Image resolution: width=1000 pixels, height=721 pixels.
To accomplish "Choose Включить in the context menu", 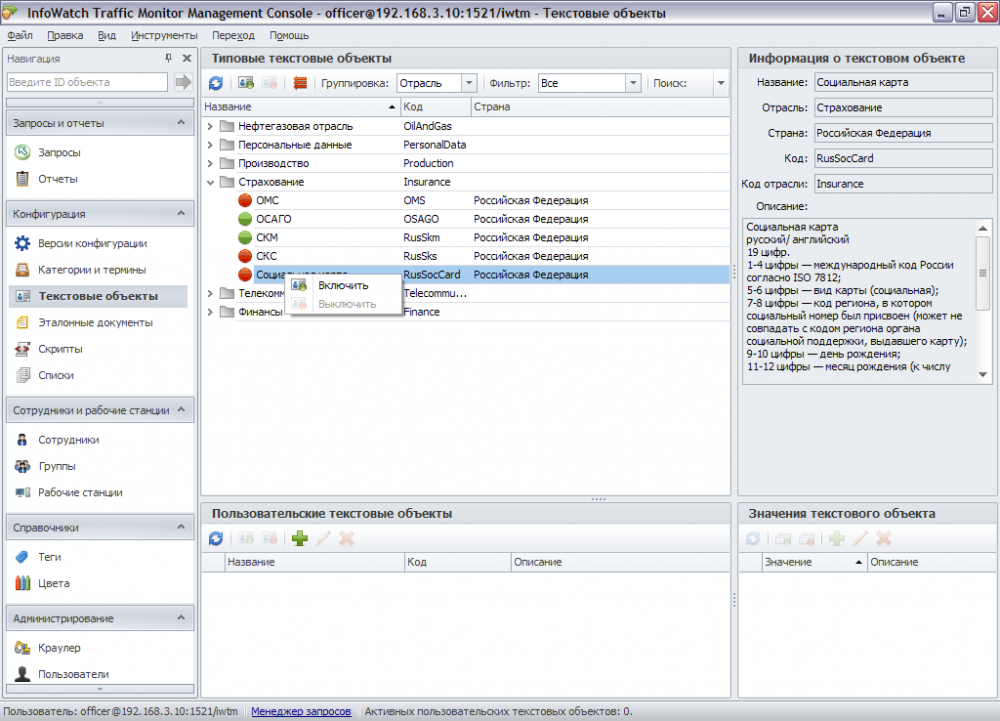I will click(x=343, y=286).
